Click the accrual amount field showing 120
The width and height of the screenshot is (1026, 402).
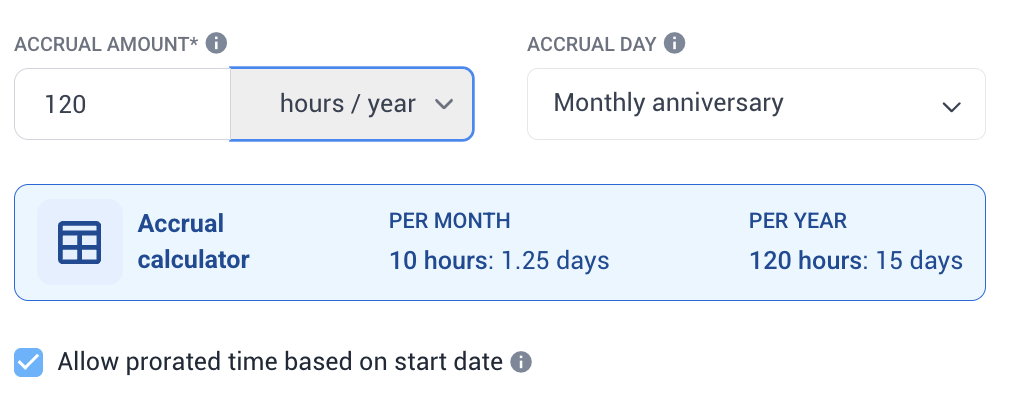coord(122,104)
